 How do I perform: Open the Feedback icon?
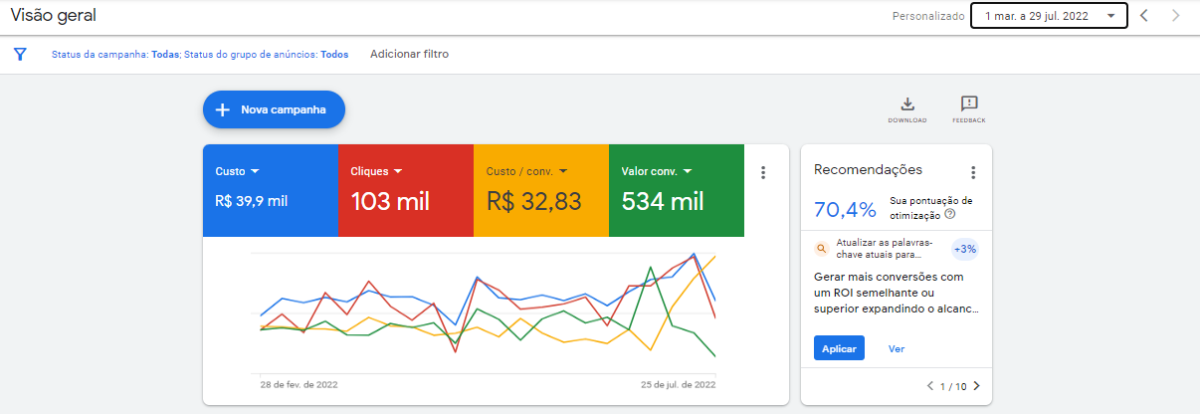point(968,103)
